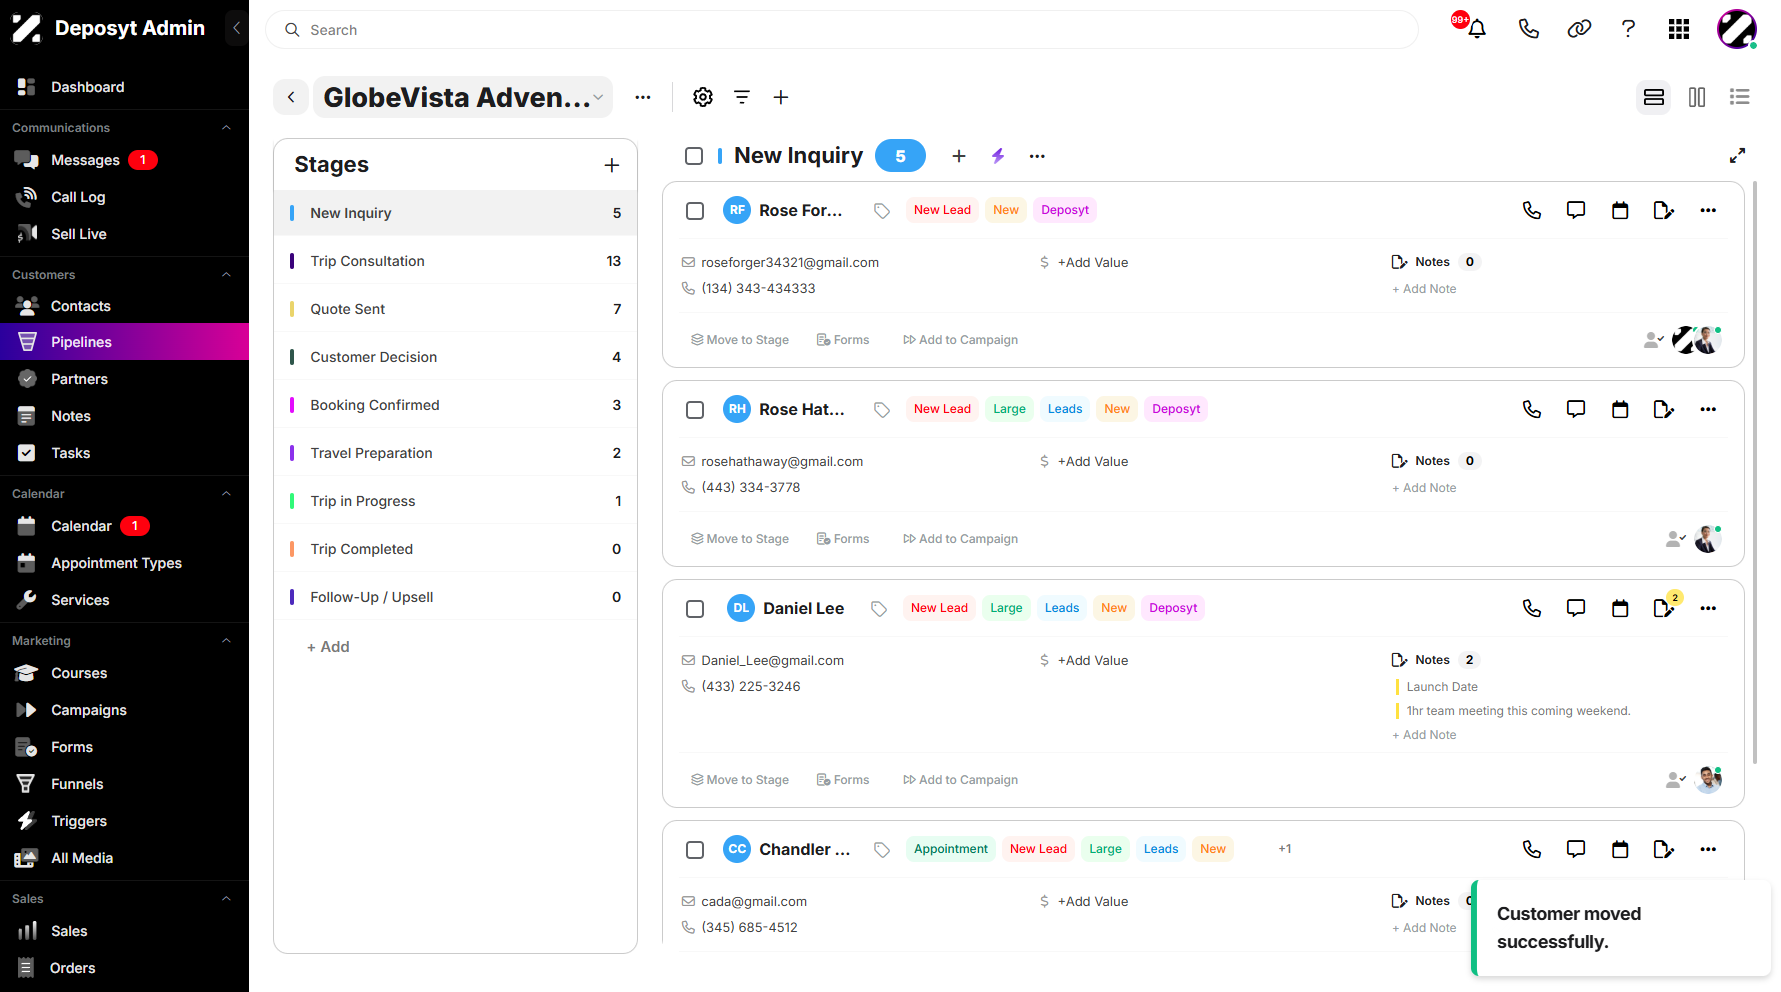Viewport: 1781px width, 992px height.
Task: Switch to list view layout
Action: (x=1740, y=97)
